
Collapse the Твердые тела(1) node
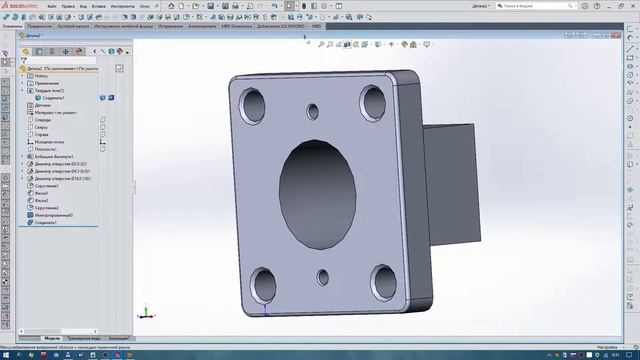pos(22,91)
